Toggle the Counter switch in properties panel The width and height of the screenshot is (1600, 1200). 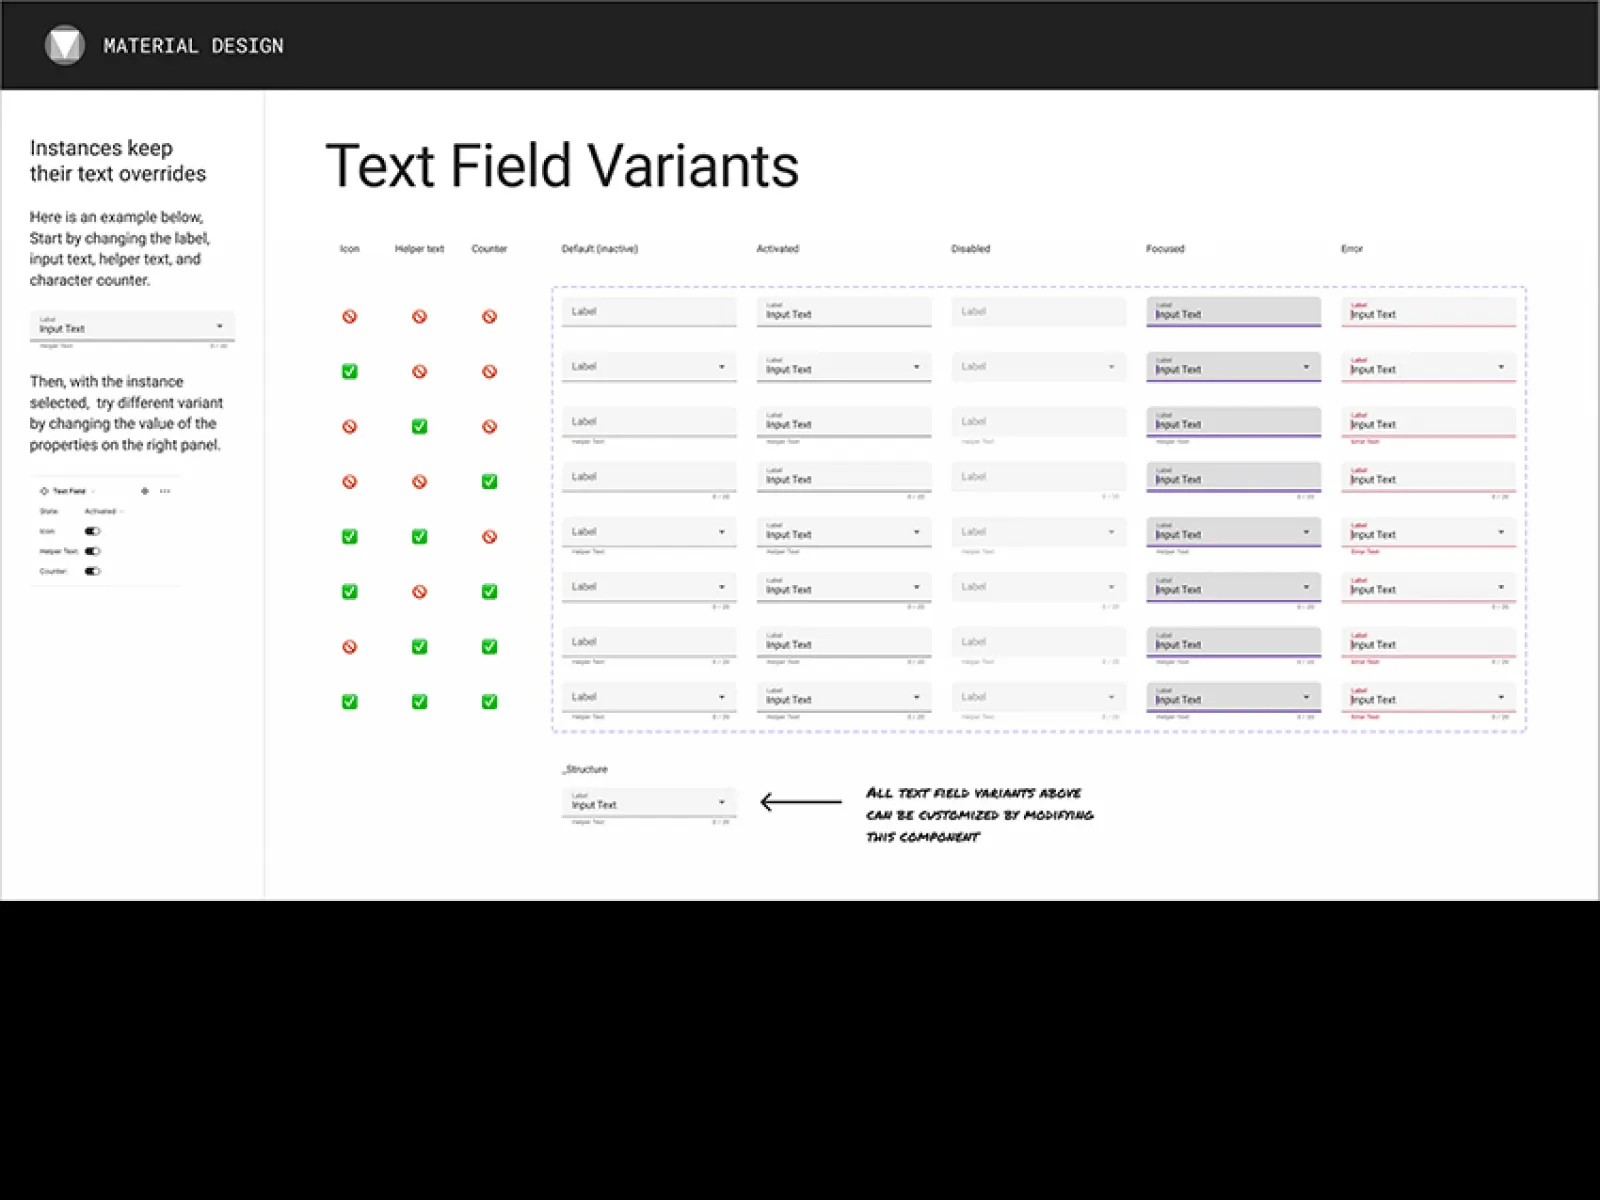click(92, 571)
